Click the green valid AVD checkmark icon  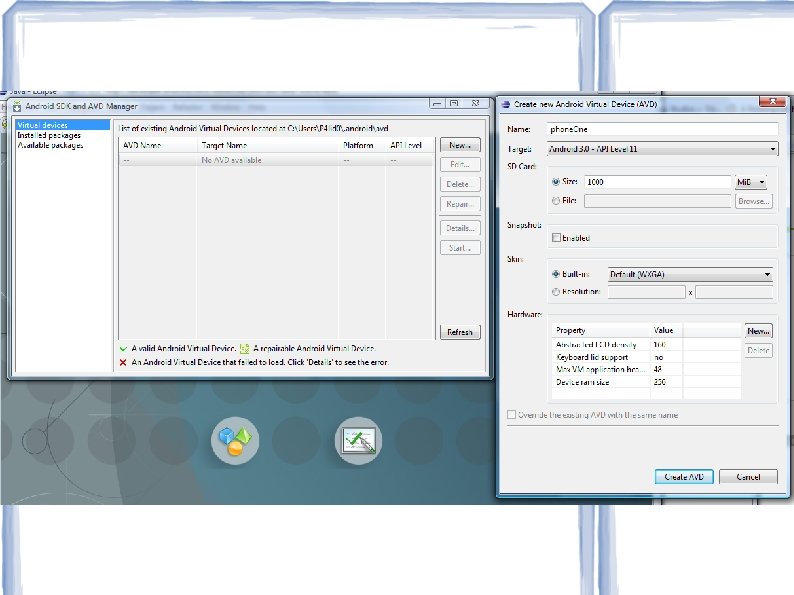123,348
